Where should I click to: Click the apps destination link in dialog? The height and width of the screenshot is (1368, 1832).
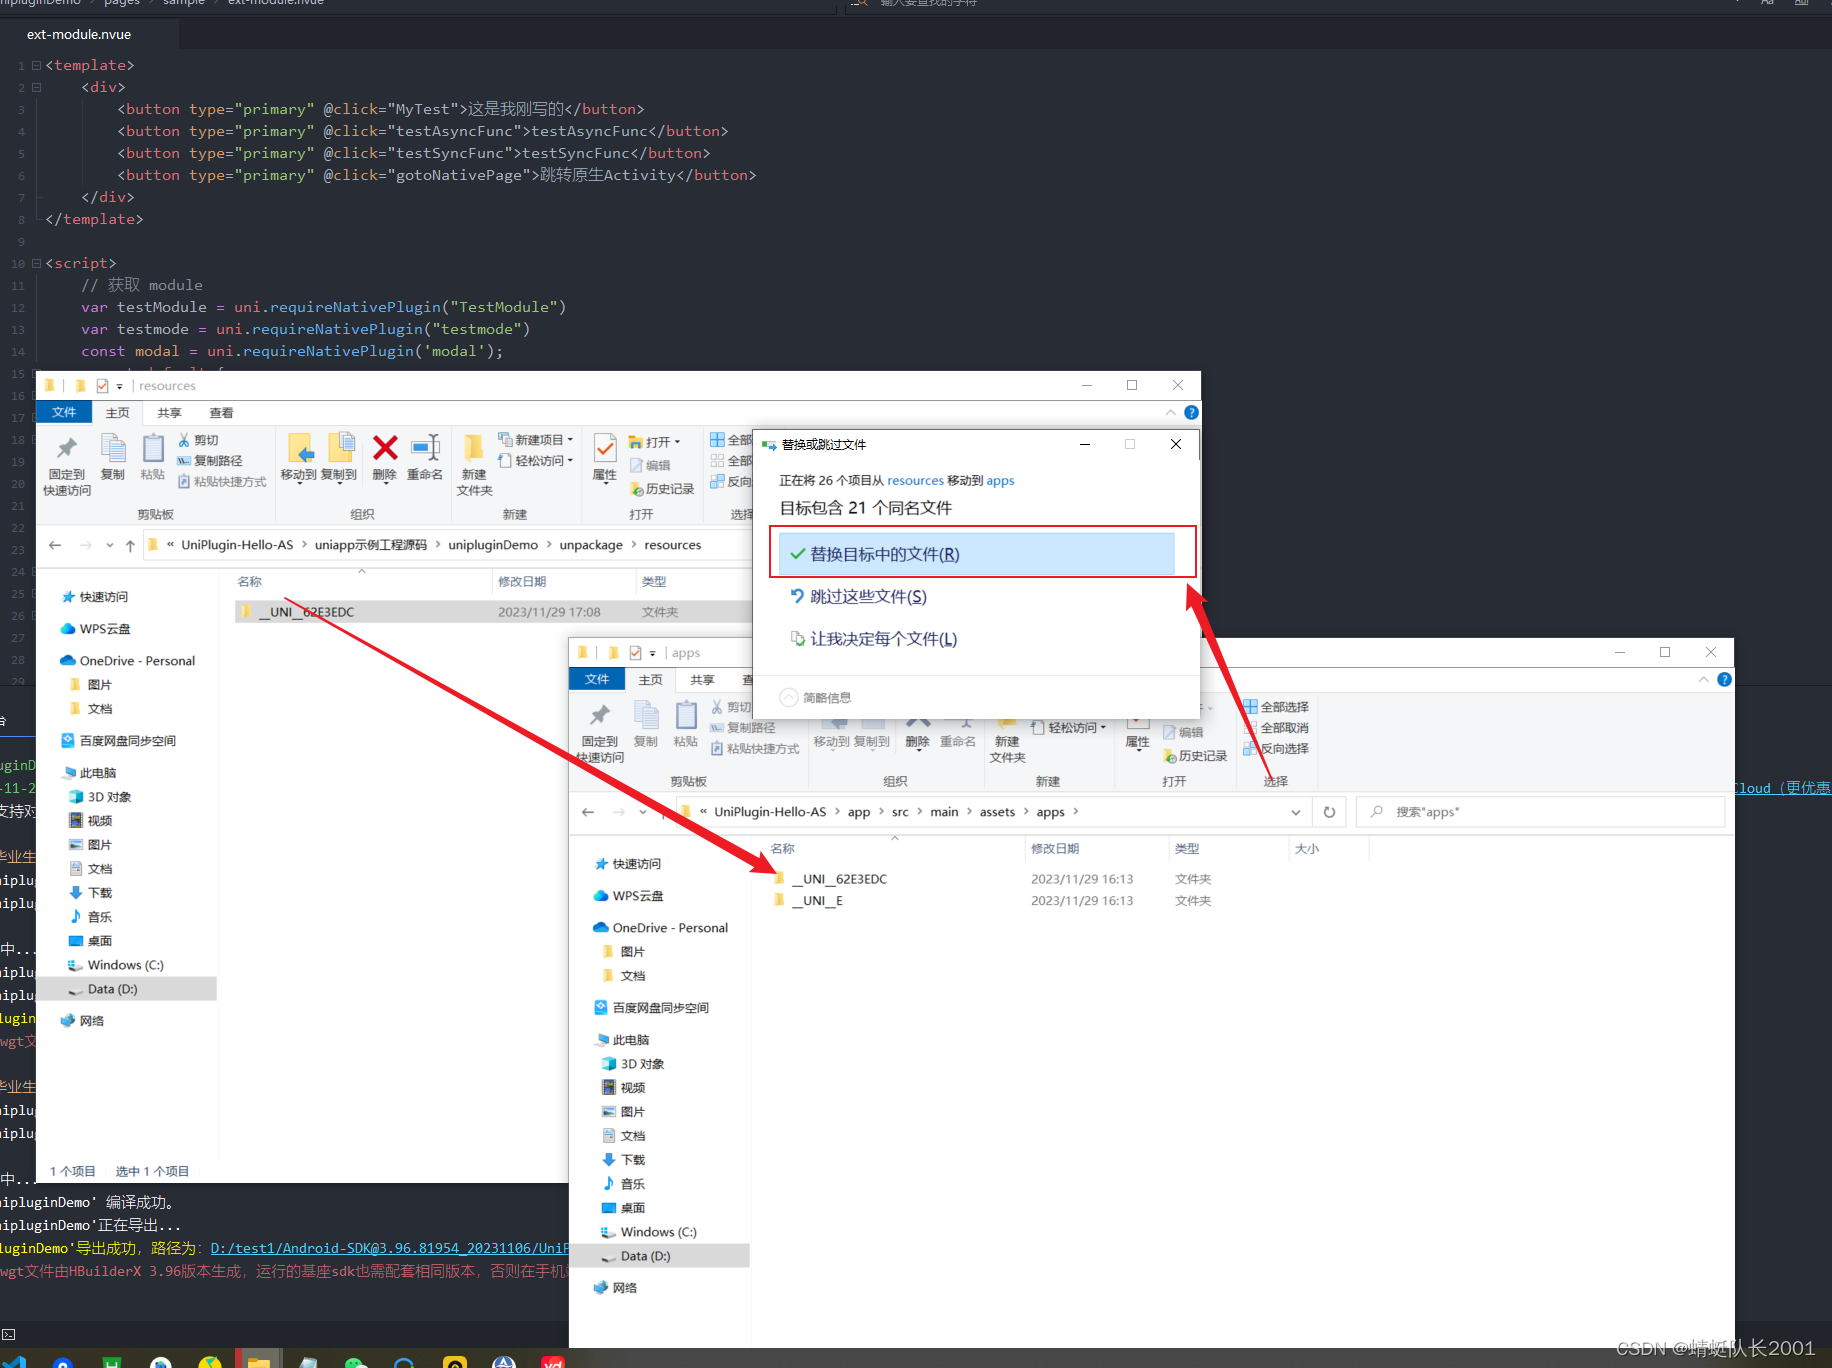1000,481
